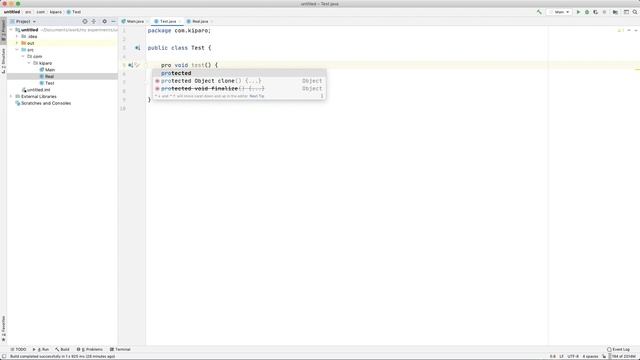Image resolution: width=640 pixels, height=360 pixels.
Task: Open the Terminal tool window
Action: (x=120, y=349)
